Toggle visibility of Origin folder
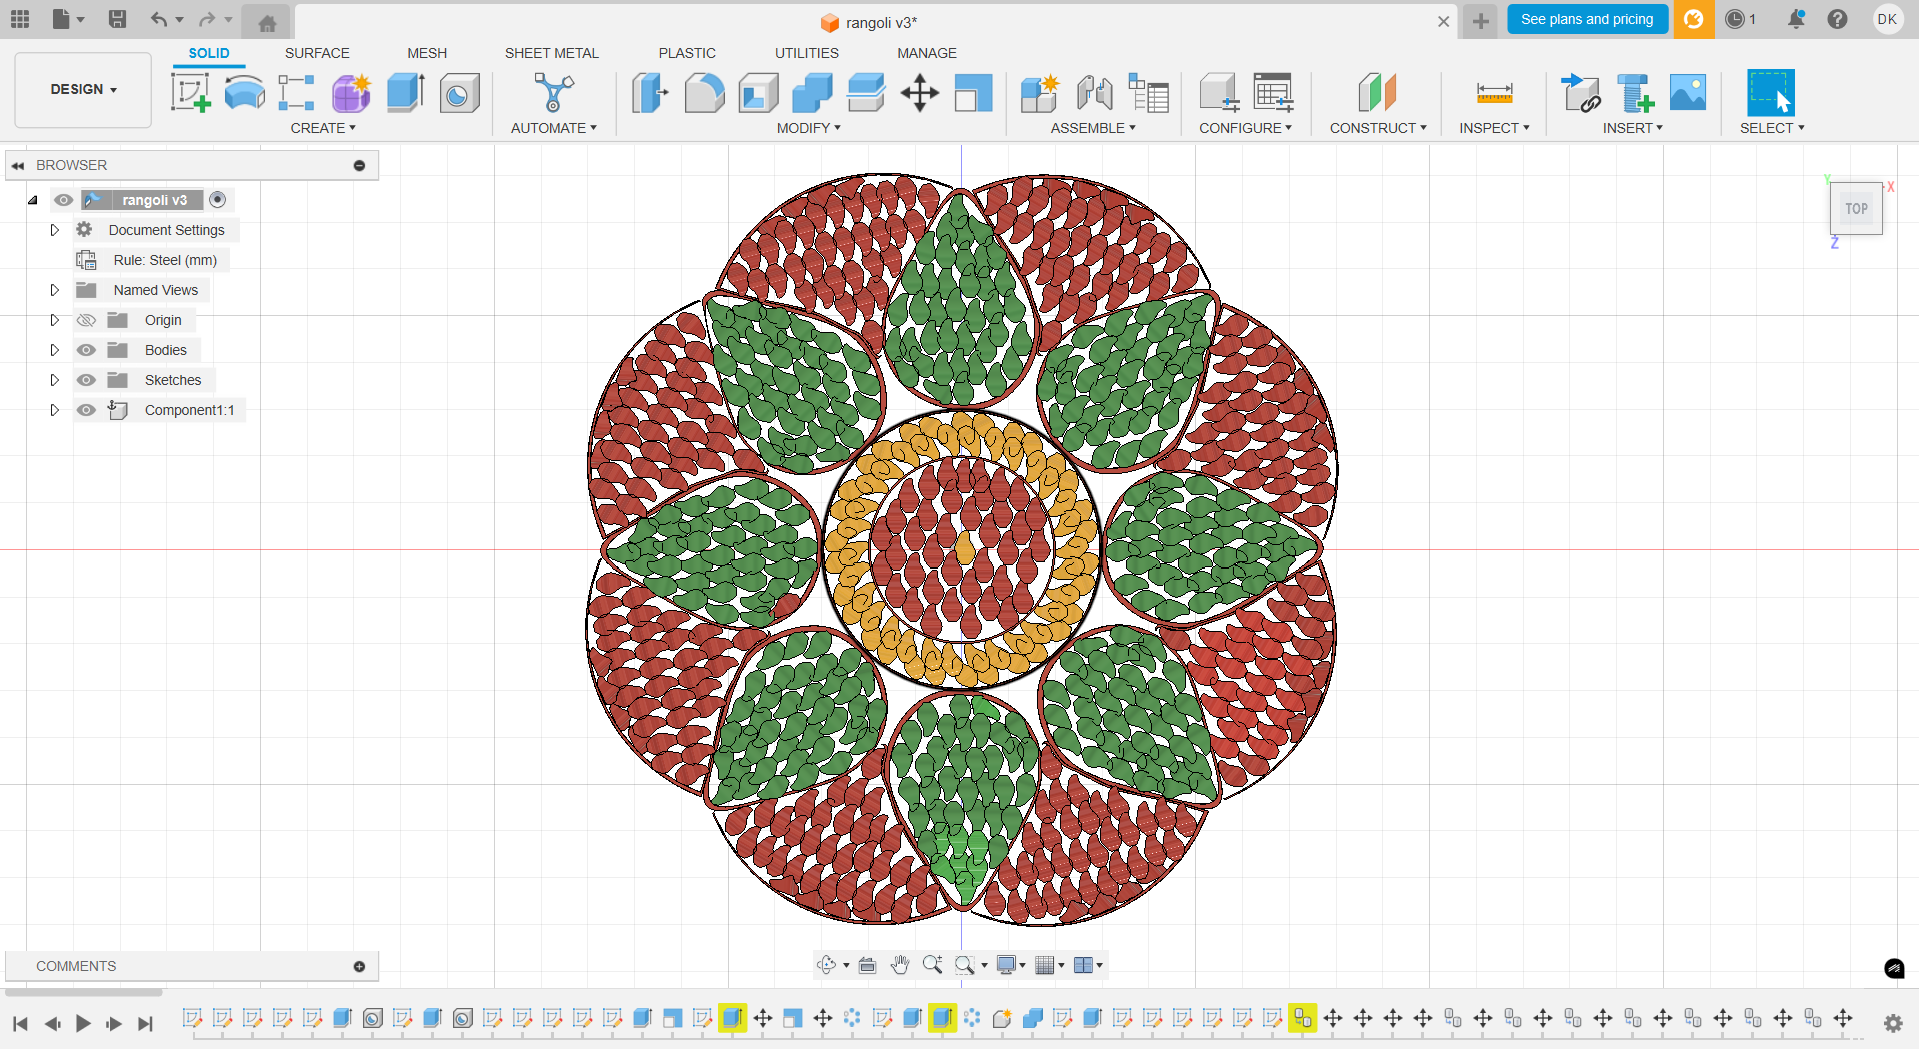1919x1049 pixels. (x=87, y=320)
